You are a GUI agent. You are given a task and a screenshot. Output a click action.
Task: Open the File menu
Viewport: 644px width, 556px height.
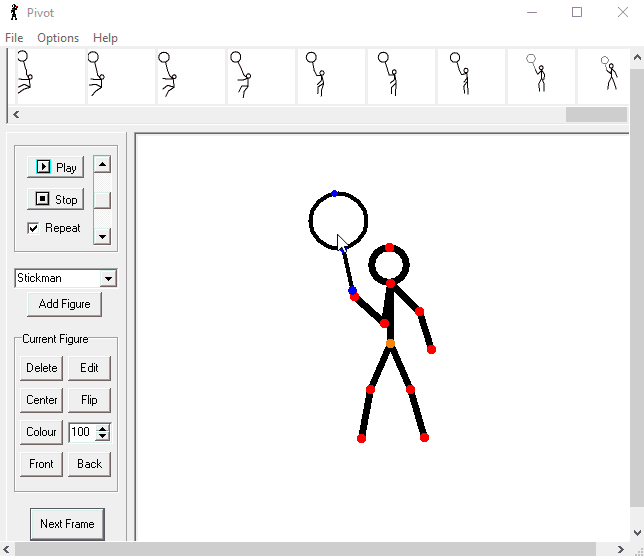[14, 38]
